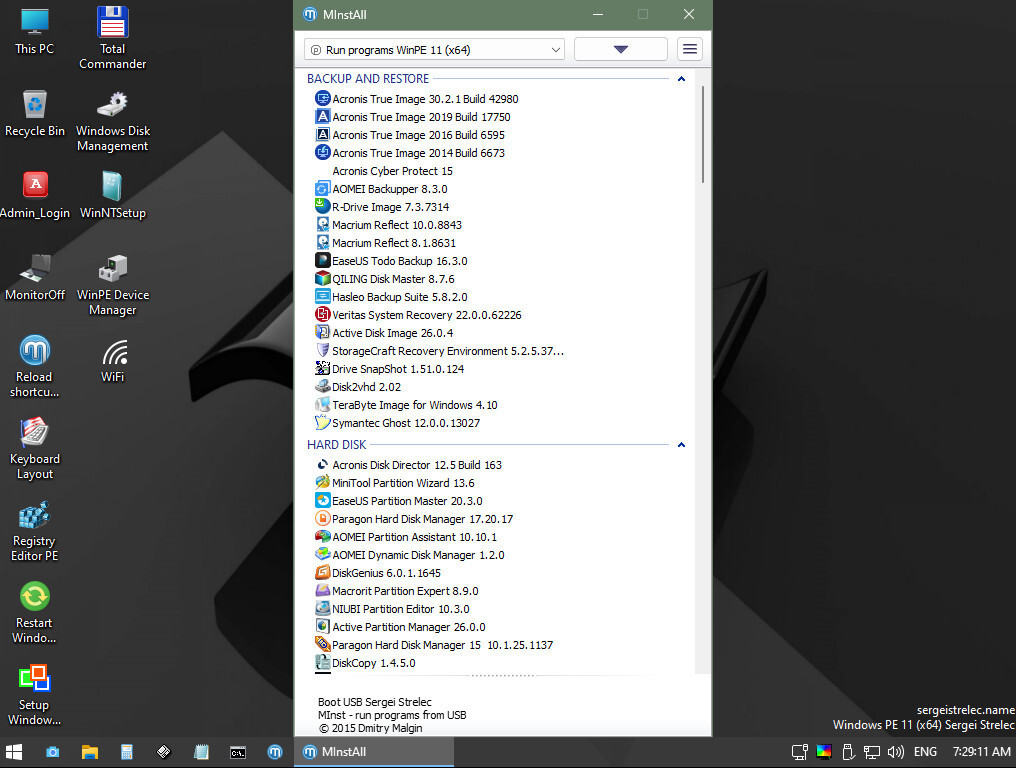Select StorageCraft Recovery Environment entry
Viewport: 1016px width, 768px height.
click(x=448, y=351)
